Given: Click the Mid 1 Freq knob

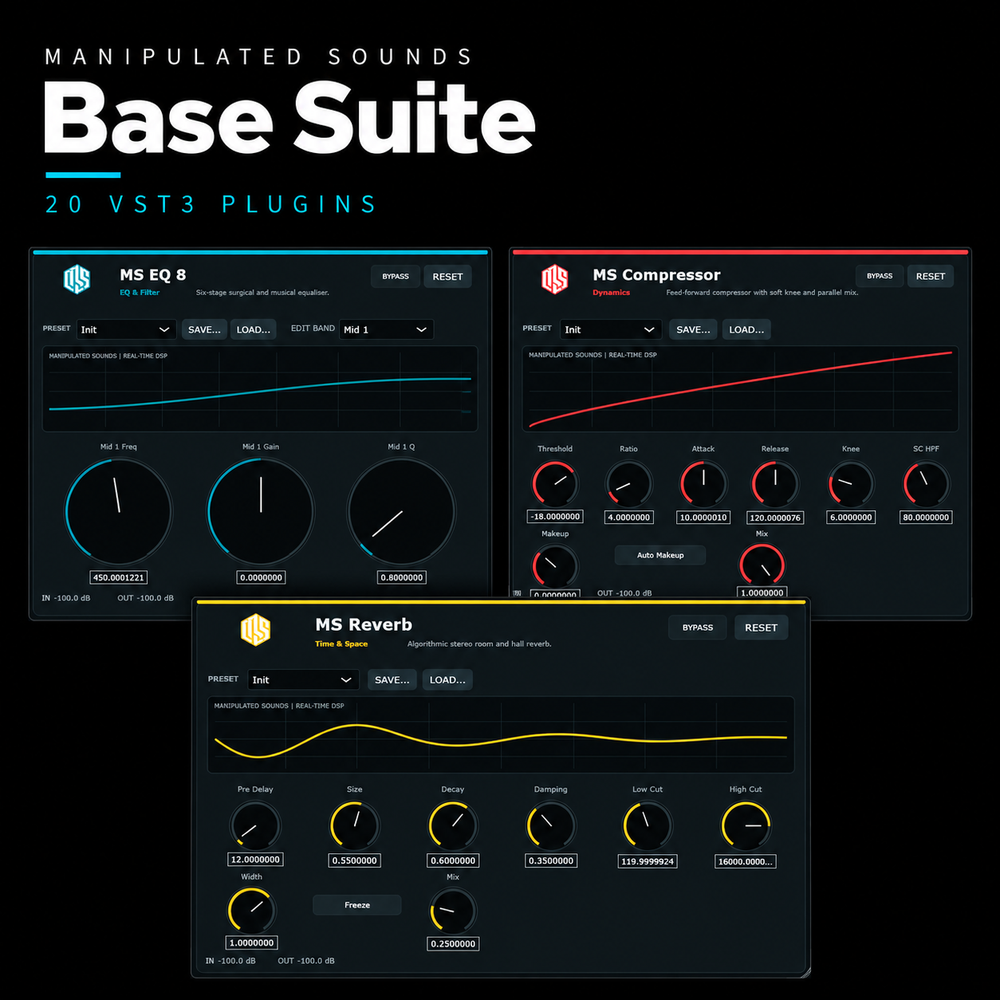Looking at the screenshot, I should coord(119,511).
